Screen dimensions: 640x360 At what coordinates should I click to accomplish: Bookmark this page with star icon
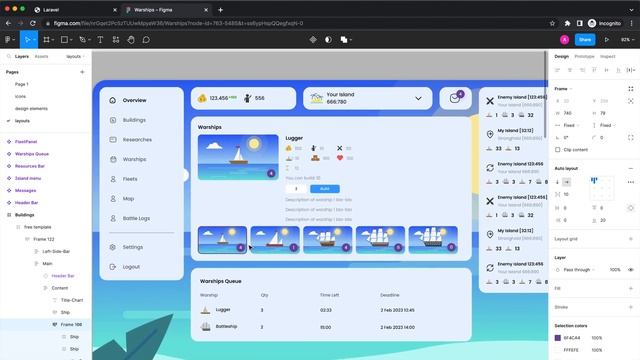[x=552, y=23]
